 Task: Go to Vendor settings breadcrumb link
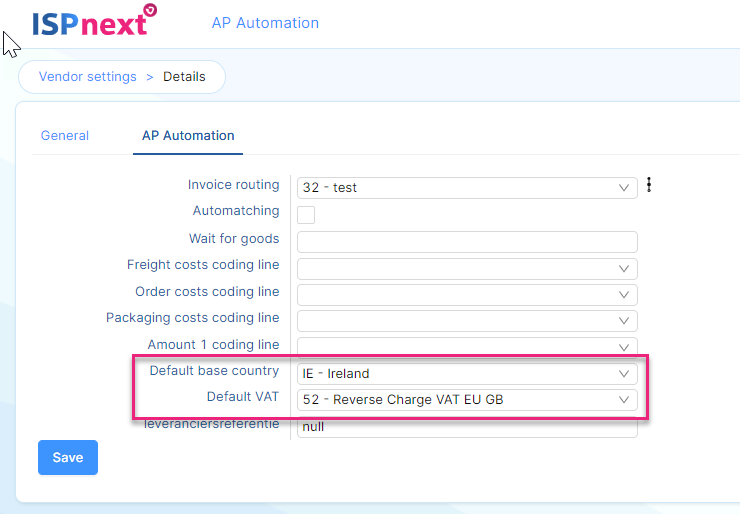pos(87,76)
